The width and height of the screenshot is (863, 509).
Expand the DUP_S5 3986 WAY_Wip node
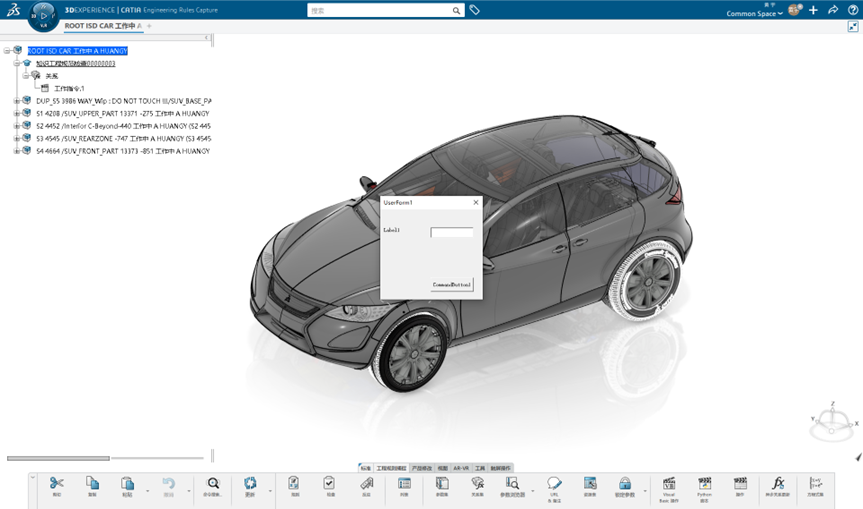[x=17, y=101]
